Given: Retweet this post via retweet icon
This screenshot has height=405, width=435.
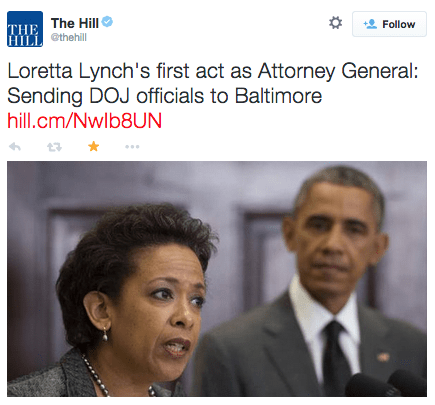Looking at the screenshot, I should [x=54, y=147].
